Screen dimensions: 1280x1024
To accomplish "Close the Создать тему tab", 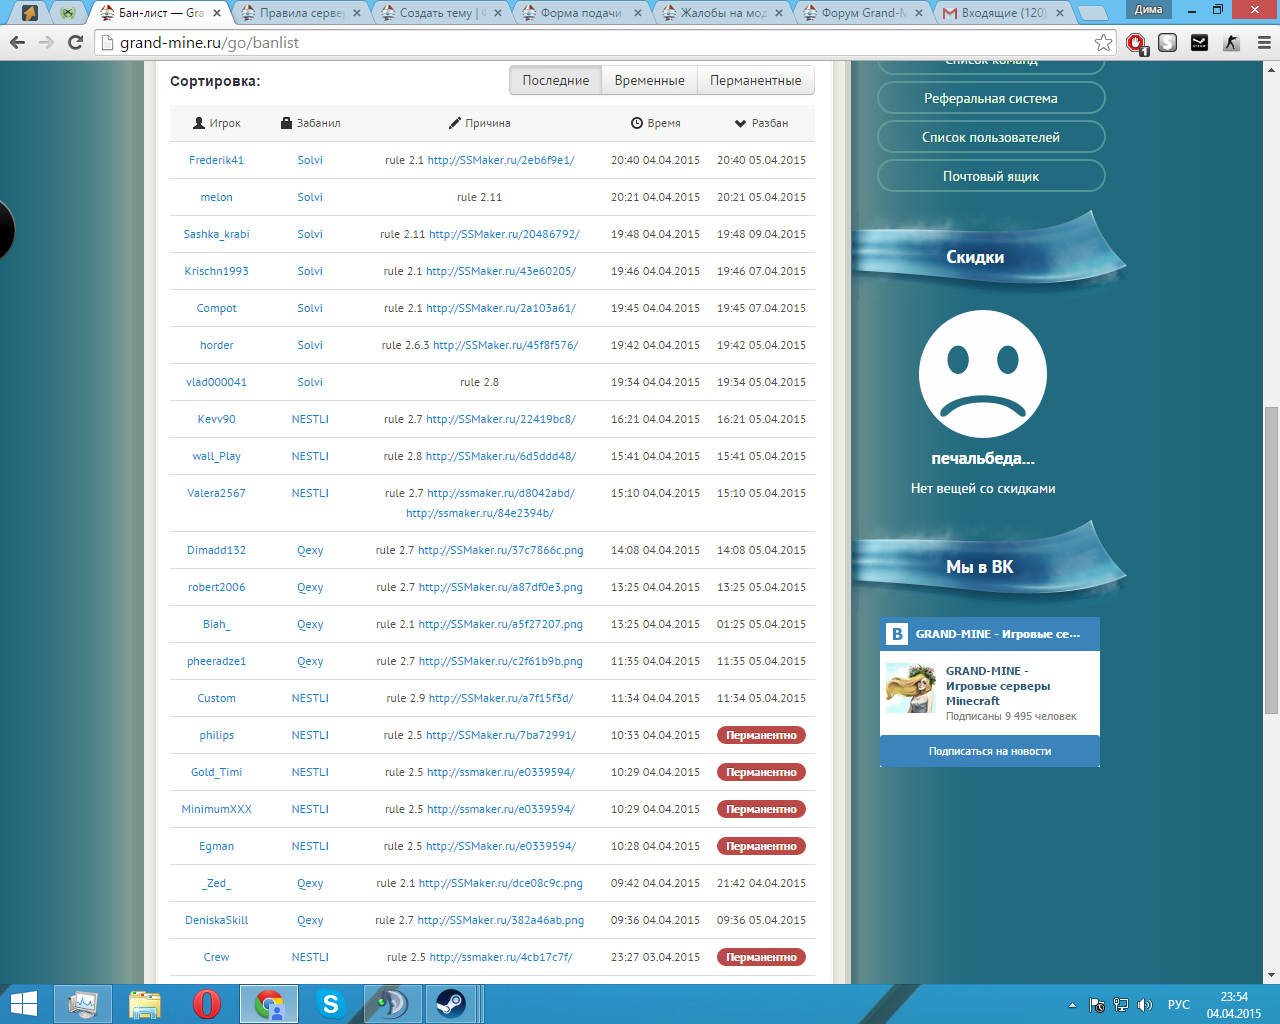I will click(497, 13).
